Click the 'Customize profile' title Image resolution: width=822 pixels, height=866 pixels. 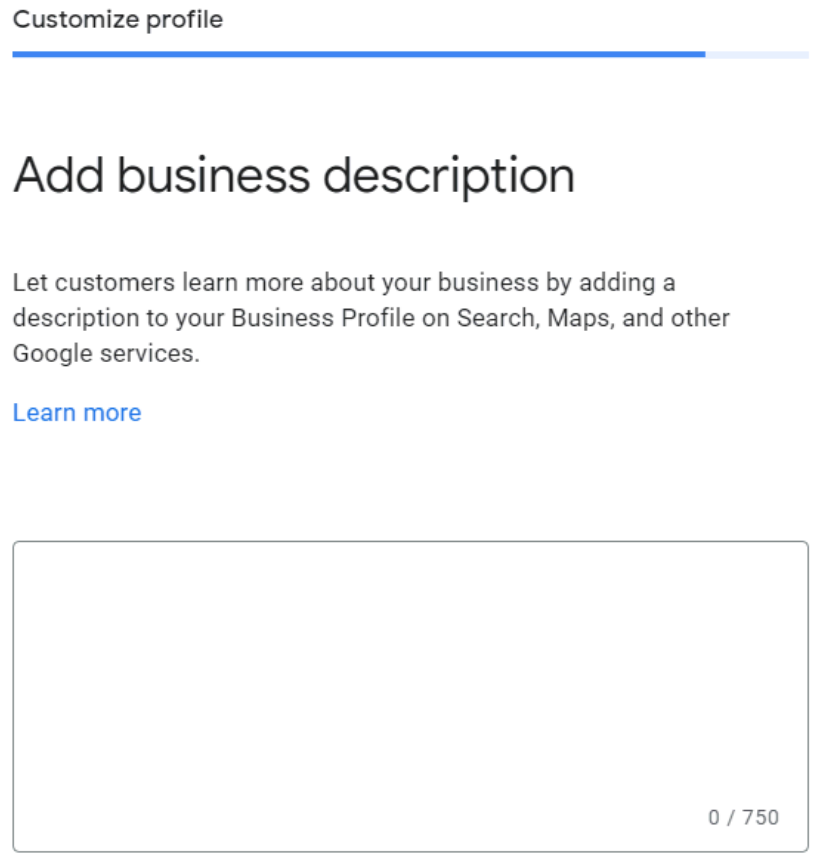coord(118,20)
